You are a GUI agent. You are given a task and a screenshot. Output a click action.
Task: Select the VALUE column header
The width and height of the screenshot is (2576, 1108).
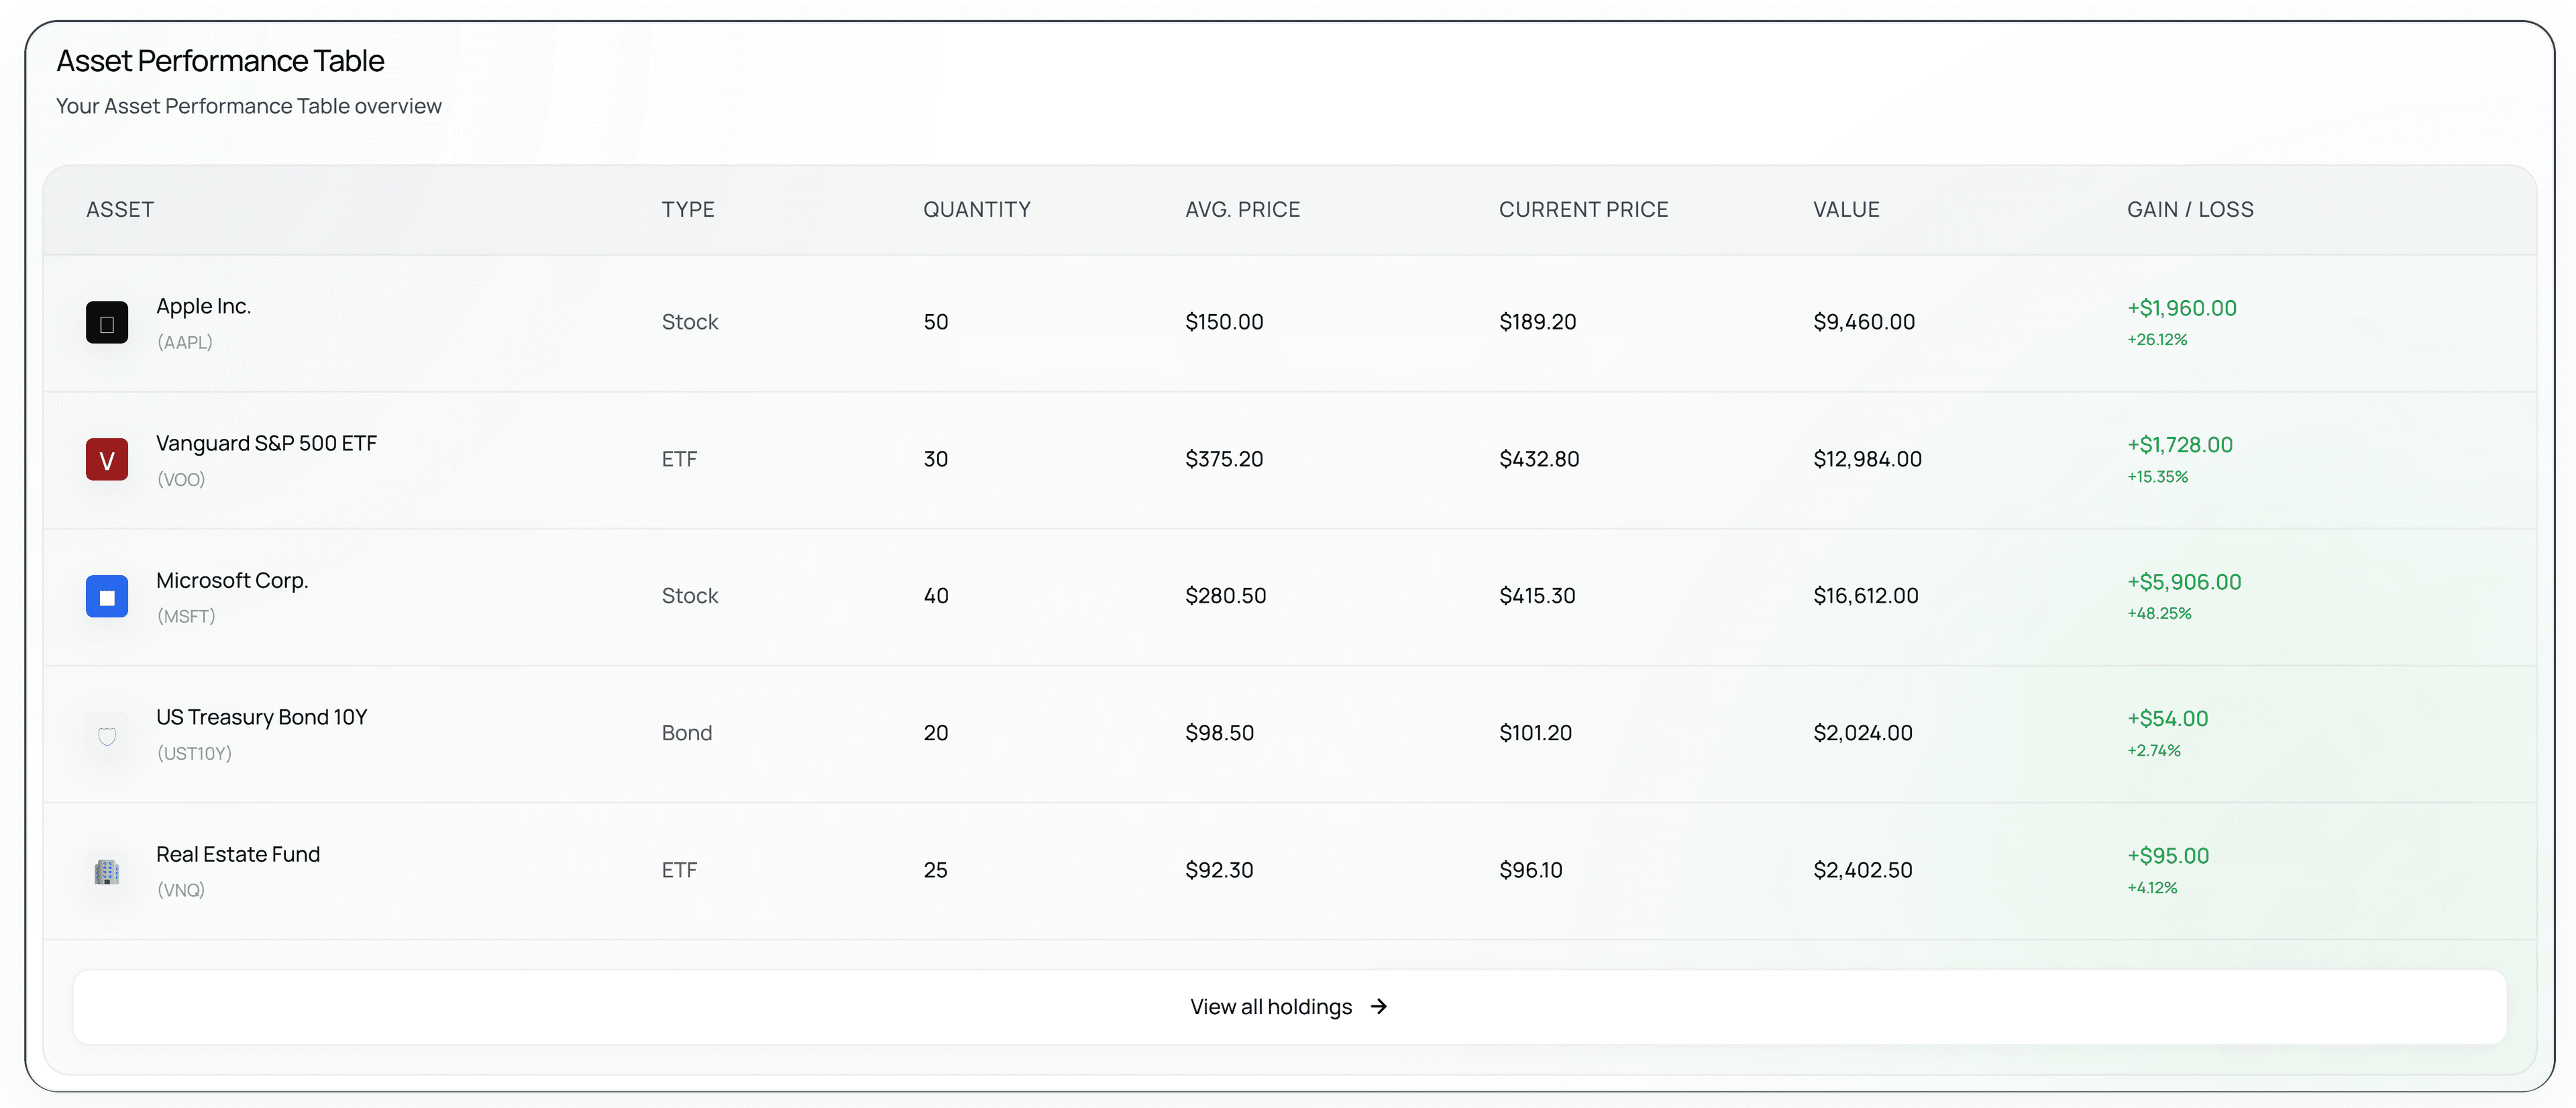(1846, 209)
